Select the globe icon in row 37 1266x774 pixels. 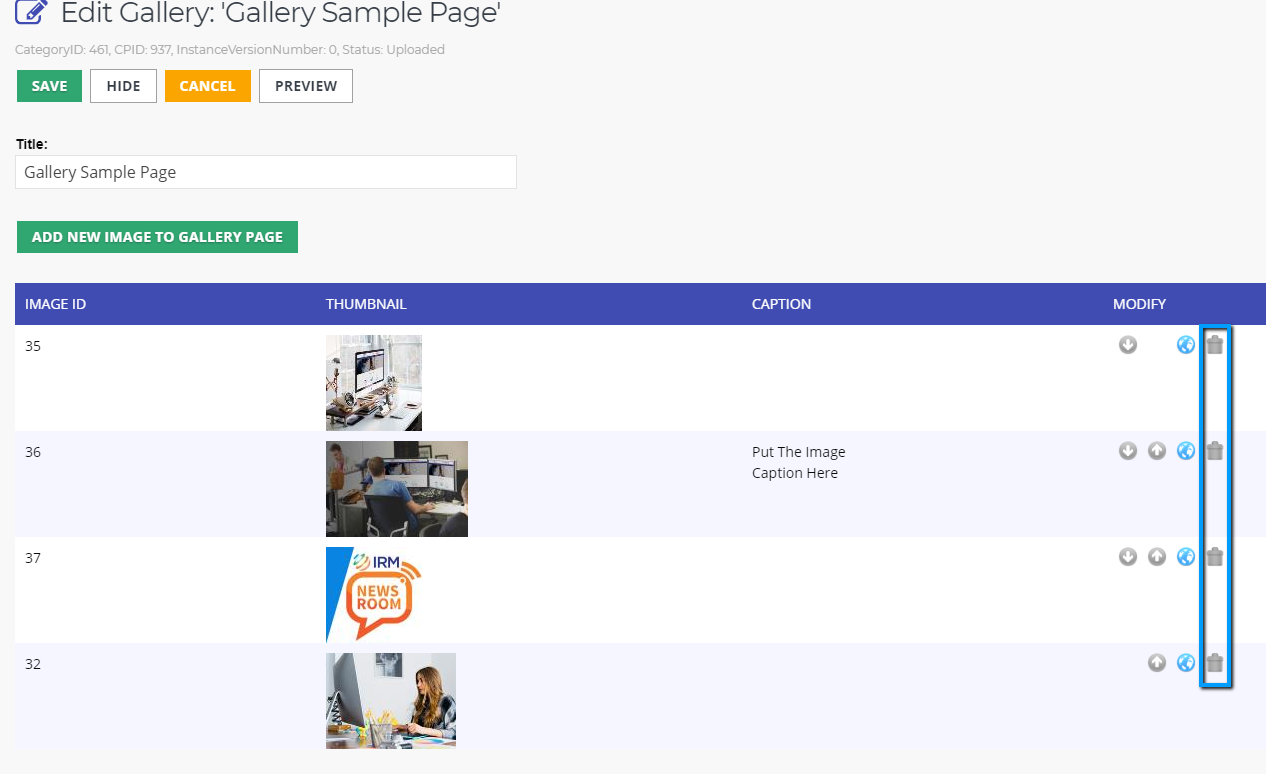click(x=1186, y=557)
